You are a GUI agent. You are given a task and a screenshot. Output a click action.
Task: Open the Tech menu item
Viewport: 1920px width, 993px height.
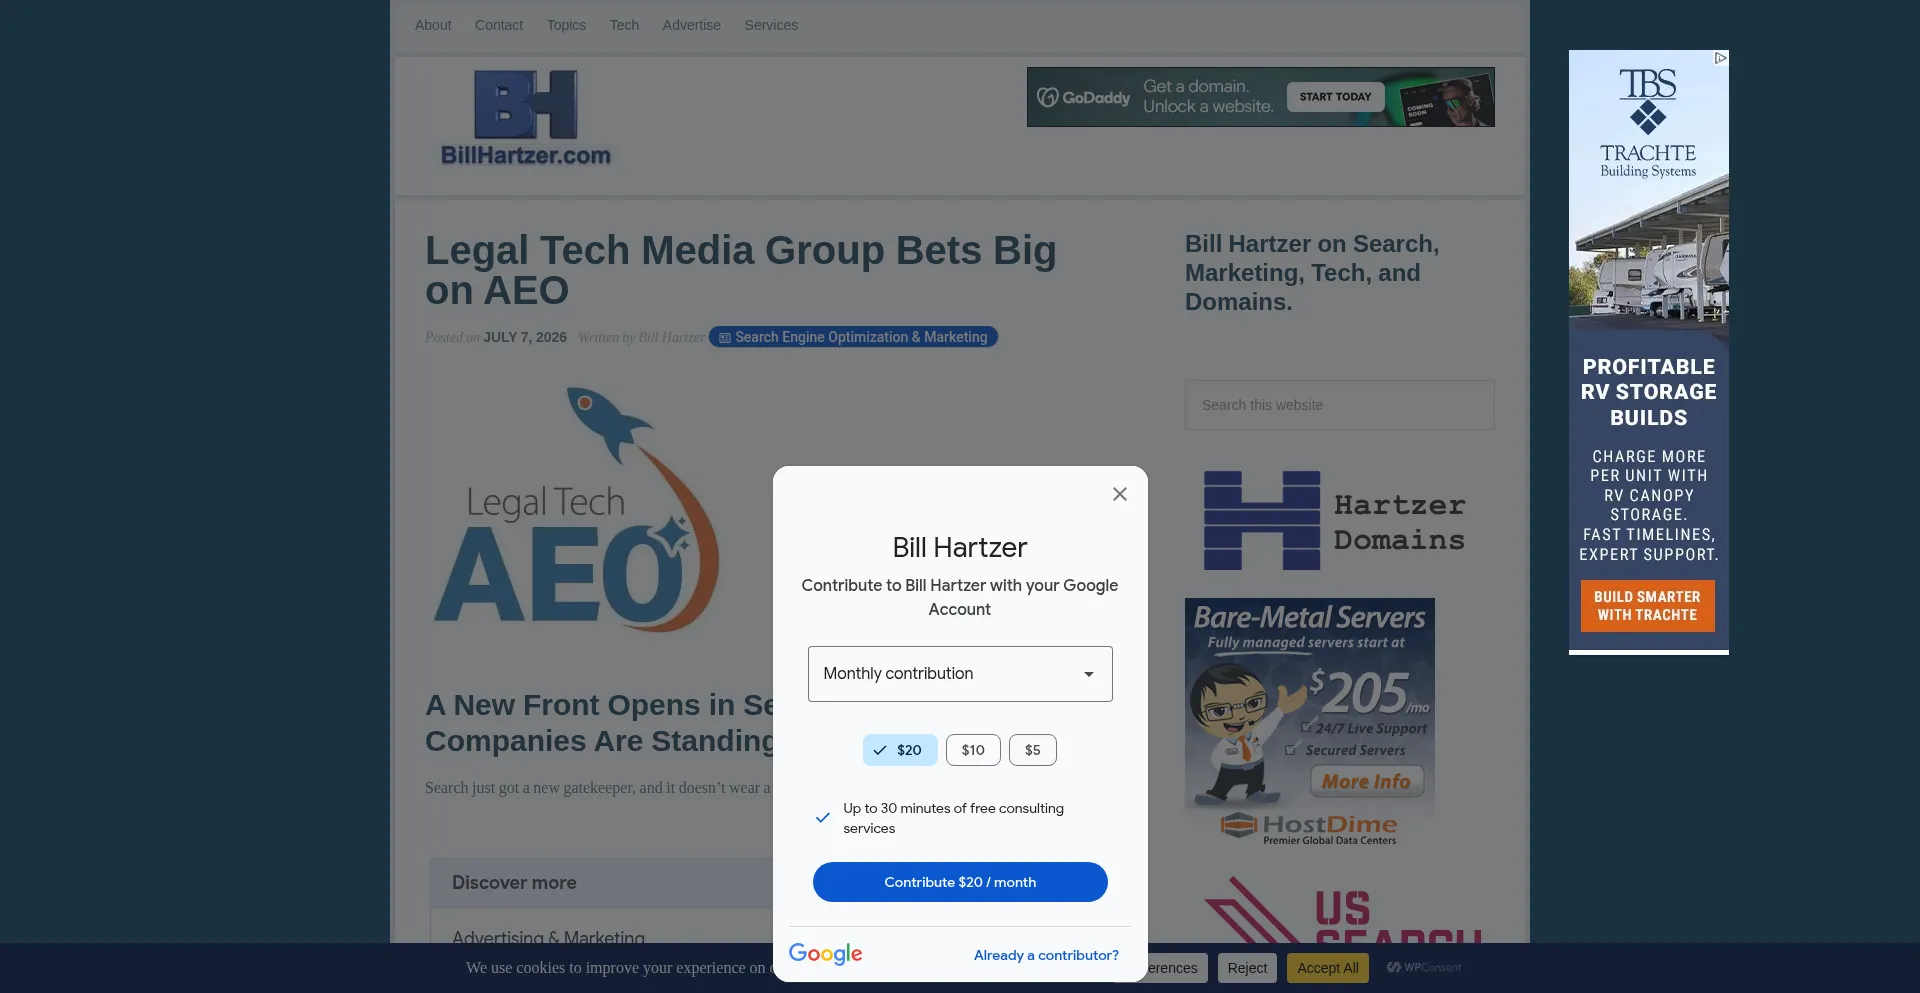(624, 25)
